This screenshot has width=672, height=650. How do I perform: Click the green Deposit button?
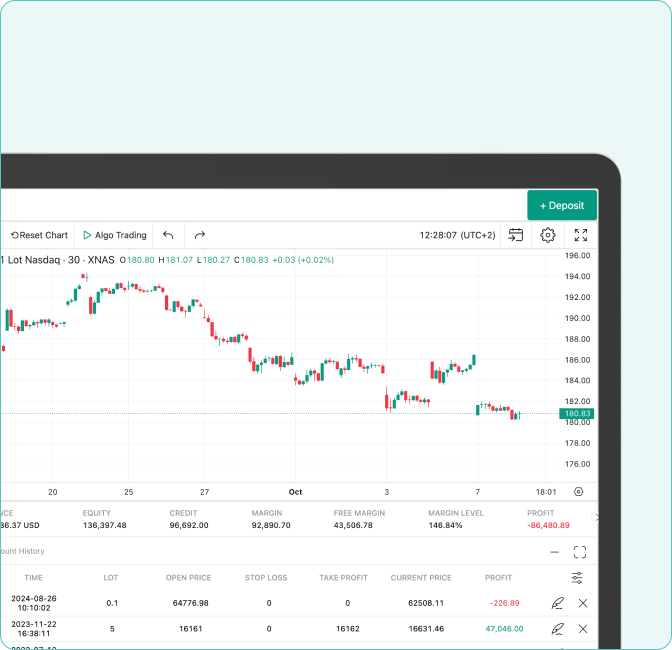pos(562,205)
